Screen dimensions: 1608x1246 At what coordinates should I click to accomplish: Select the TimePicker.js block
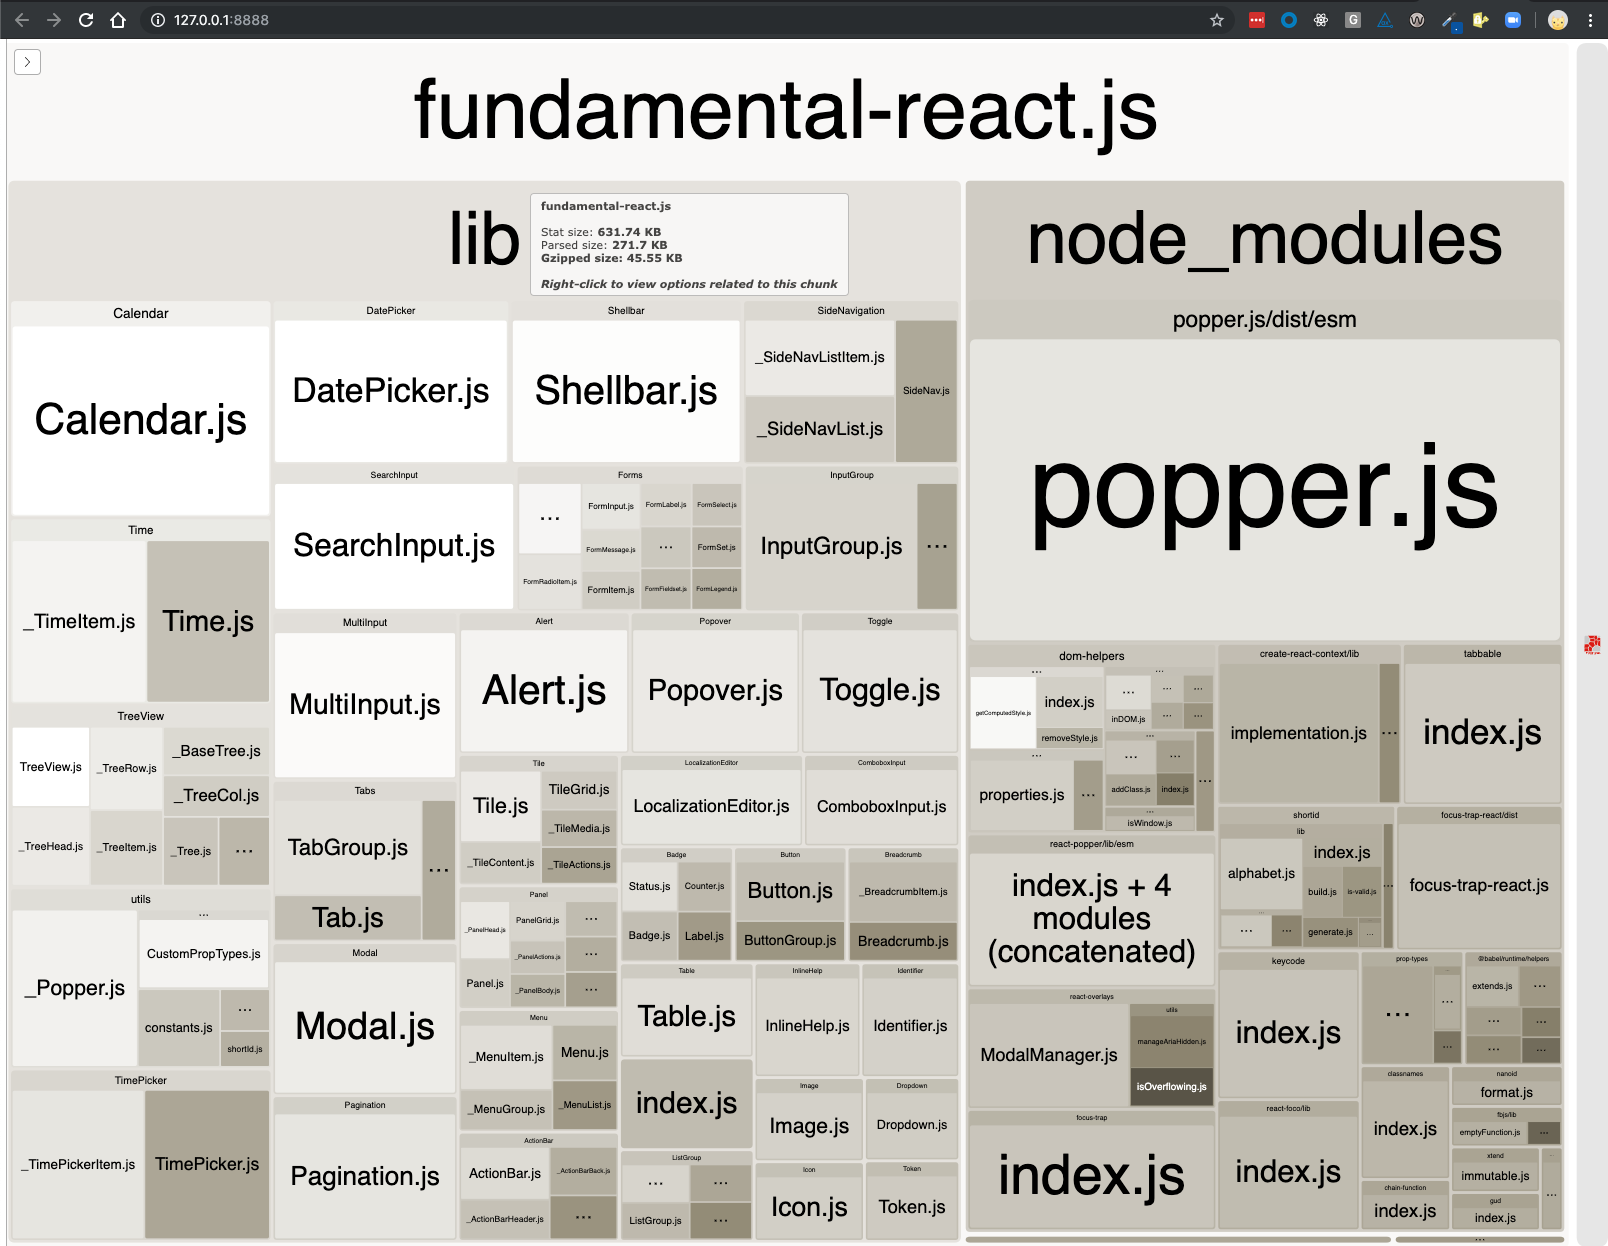coord(207,1164)
